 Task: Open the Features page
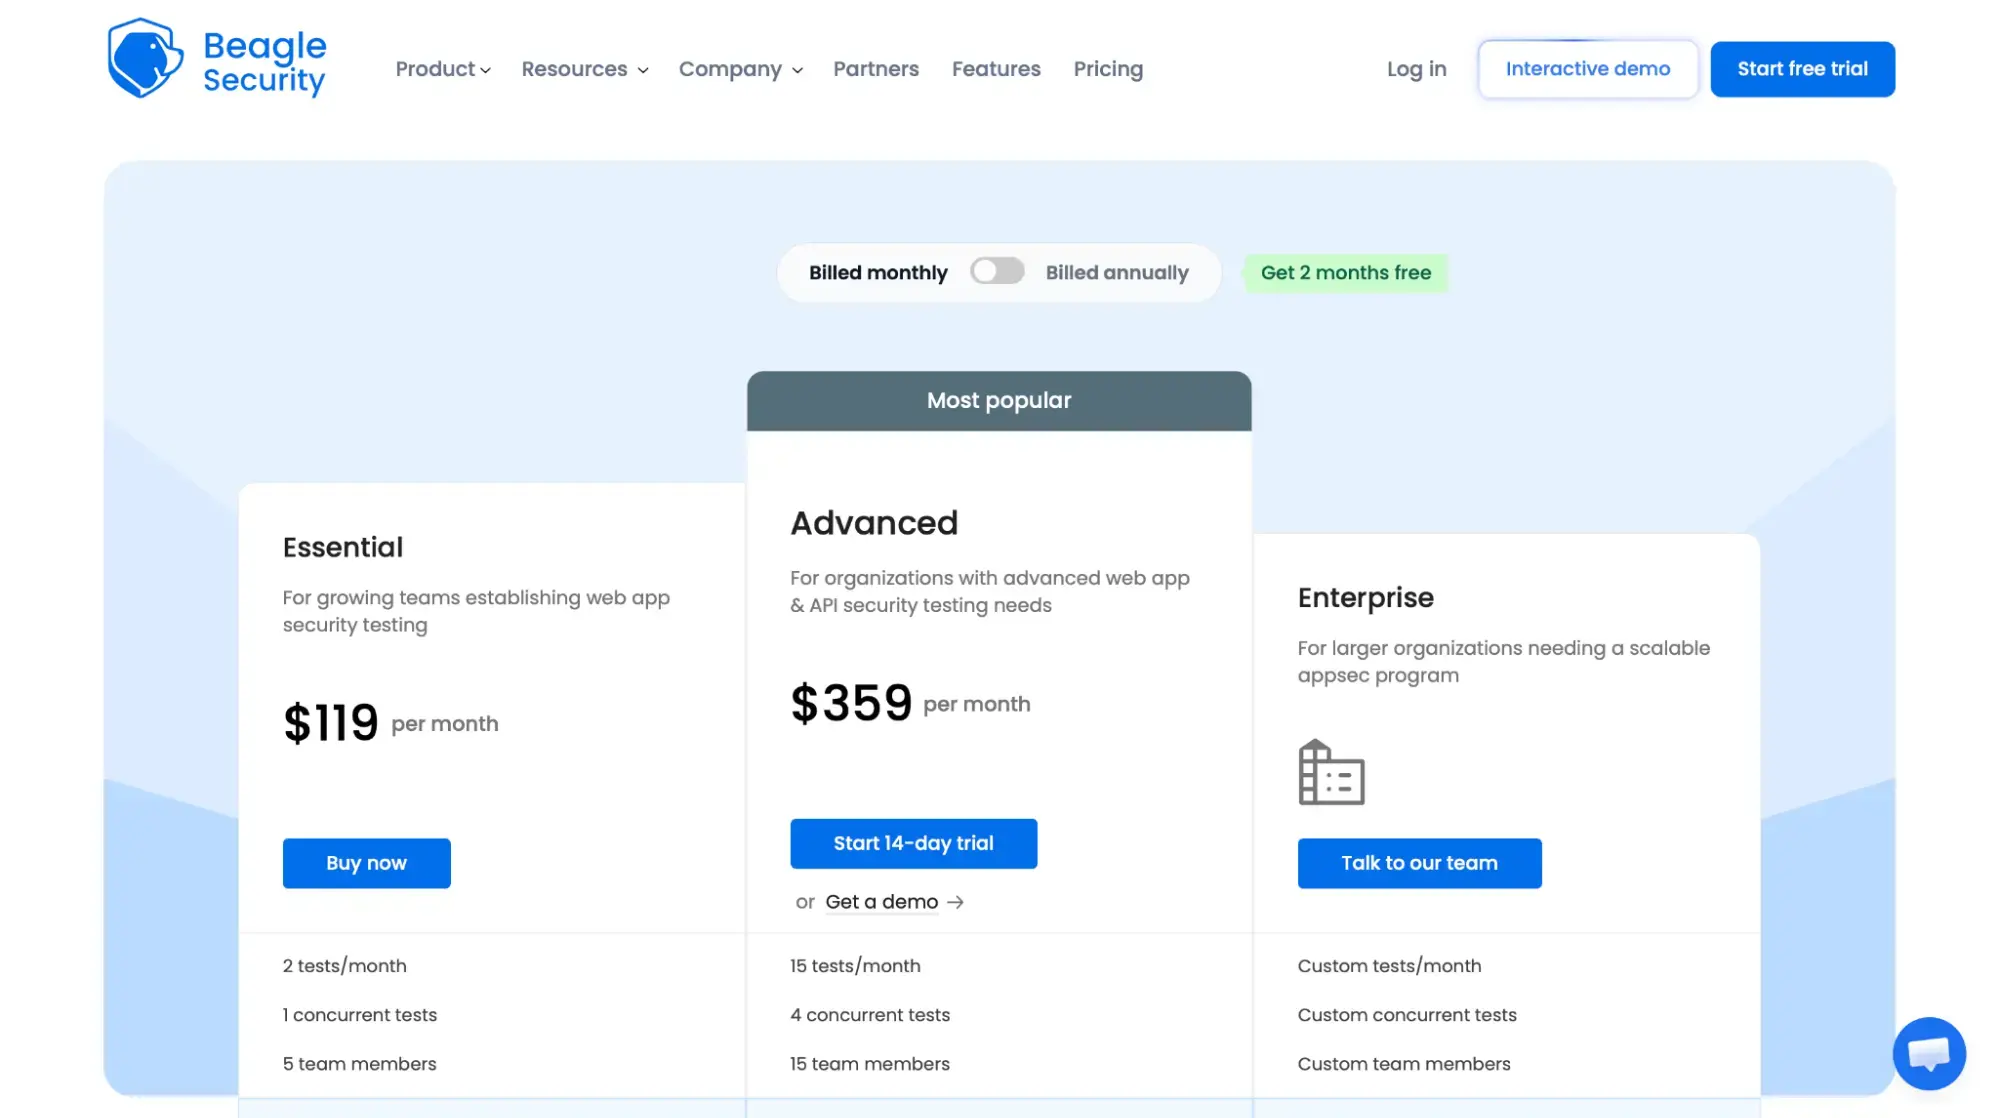996,69
